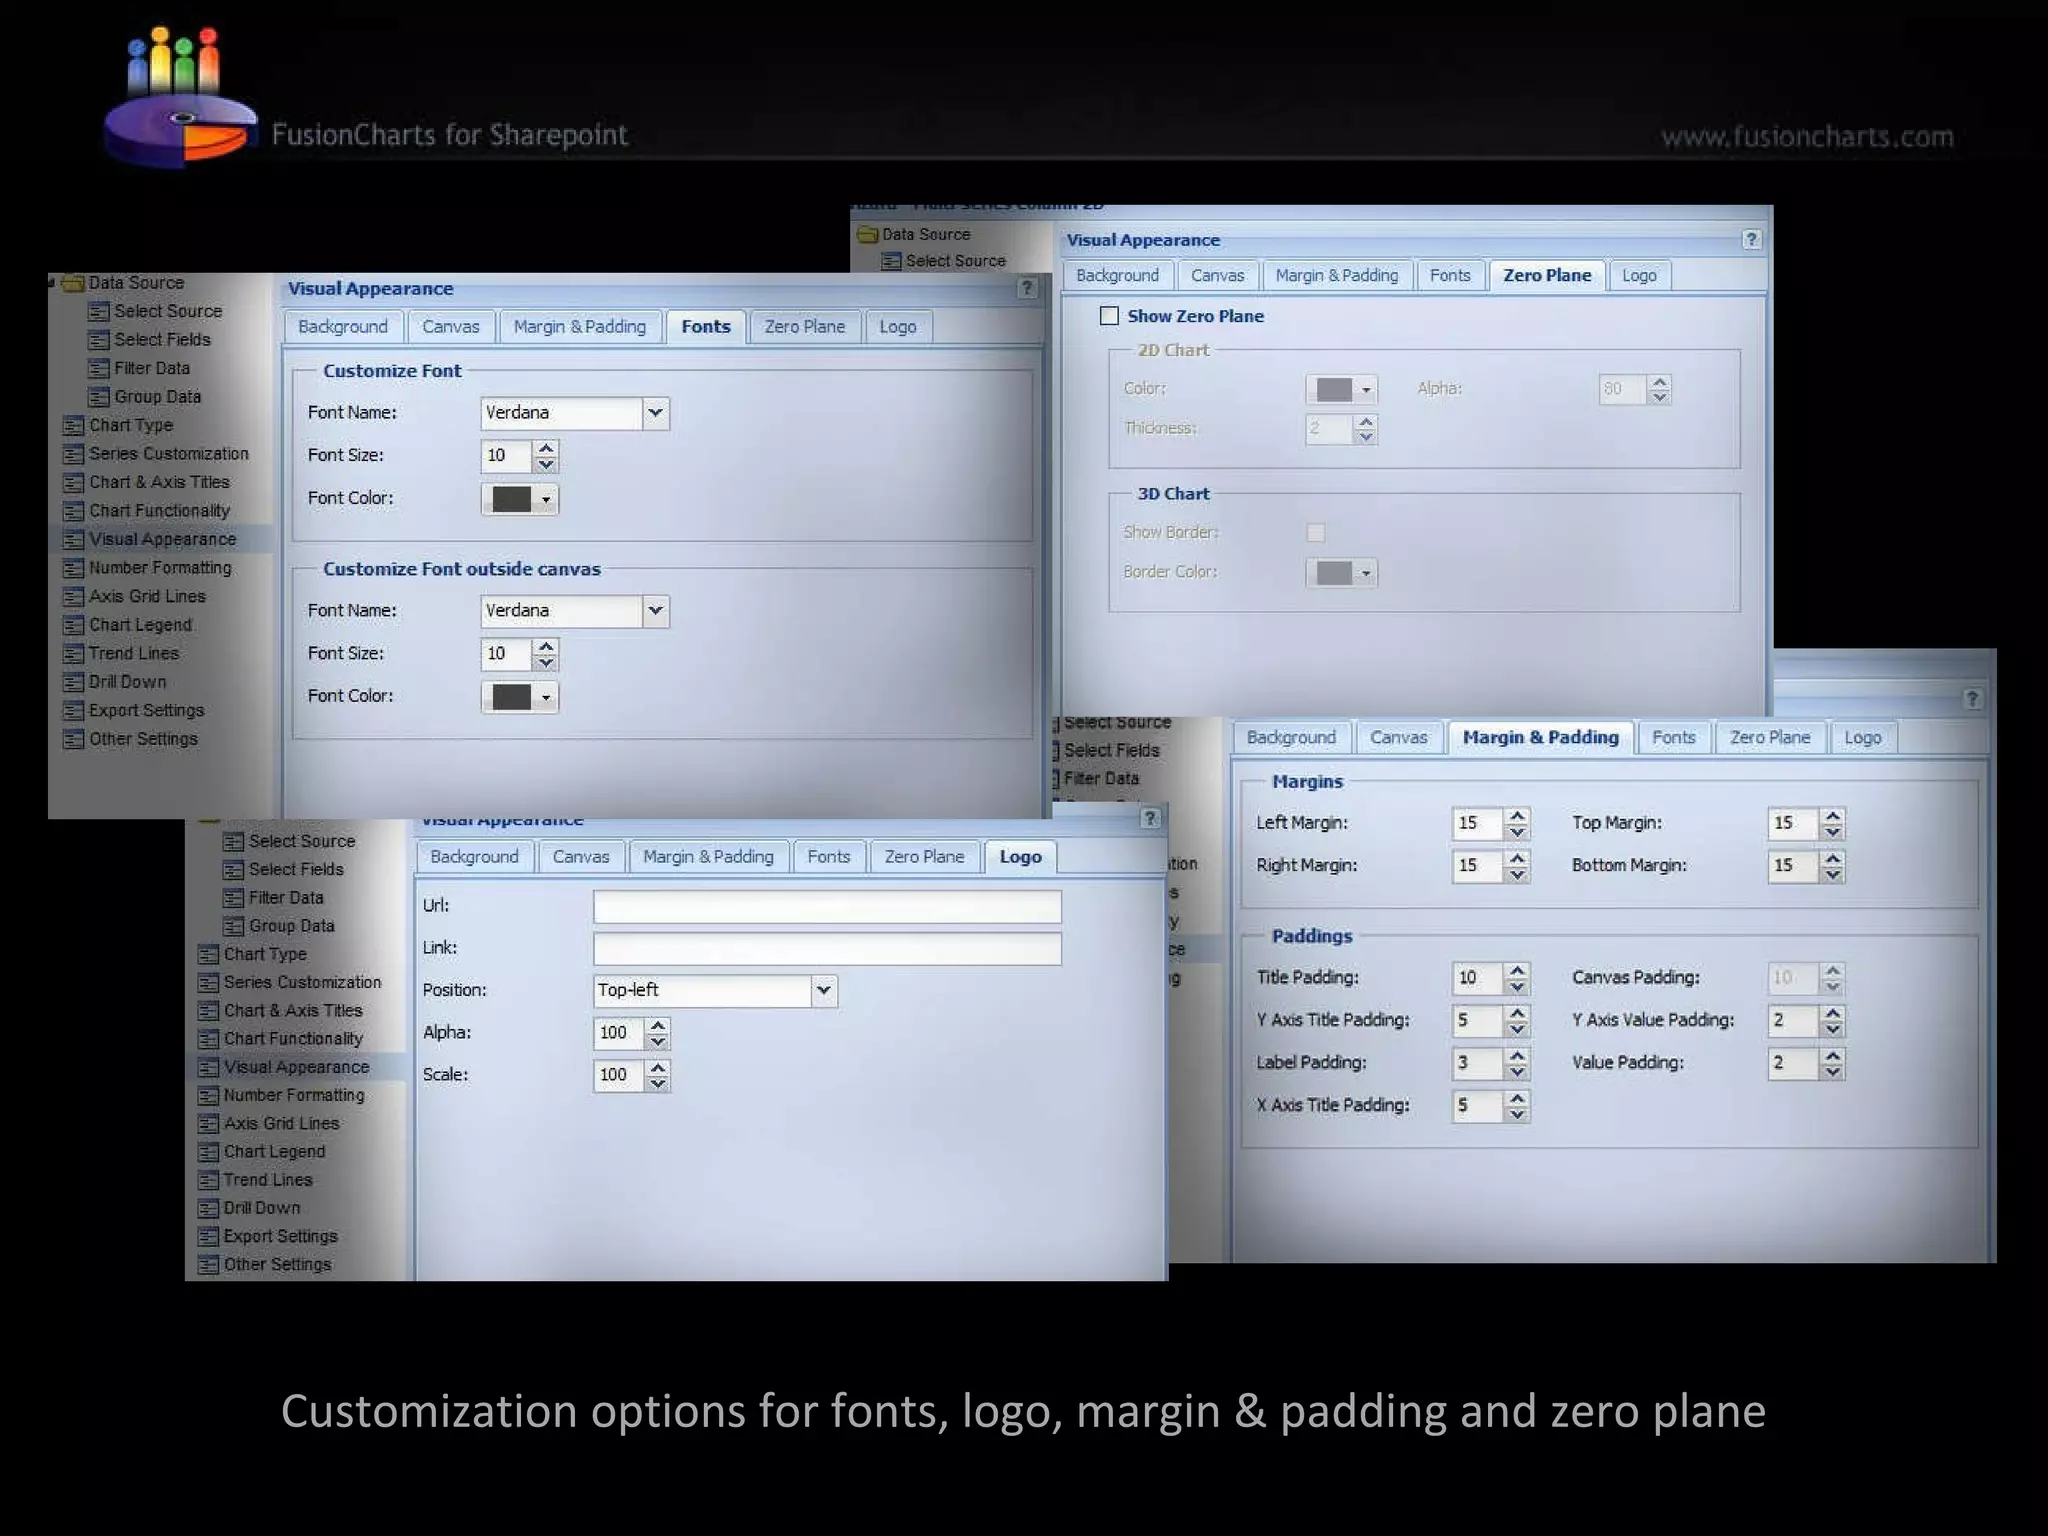
Task: Open Select Fields in Fonts window sidebar
Action: click(x=162, y=340)
